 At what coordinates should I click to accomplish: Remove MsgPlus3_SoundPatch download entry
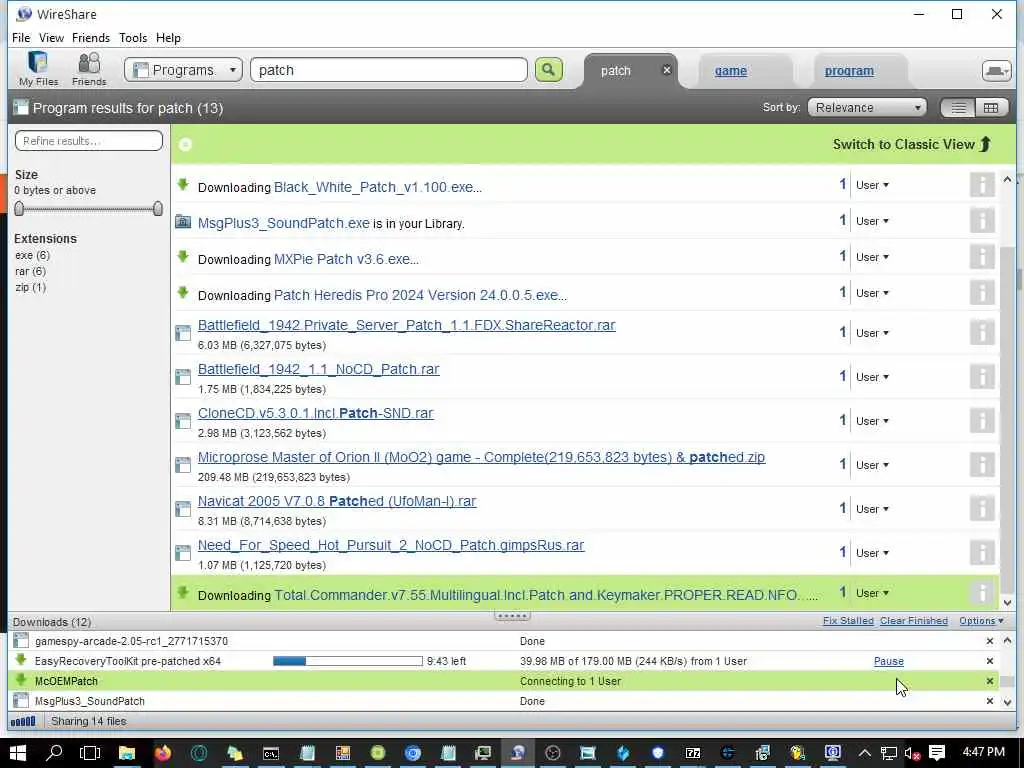point(989,701)
